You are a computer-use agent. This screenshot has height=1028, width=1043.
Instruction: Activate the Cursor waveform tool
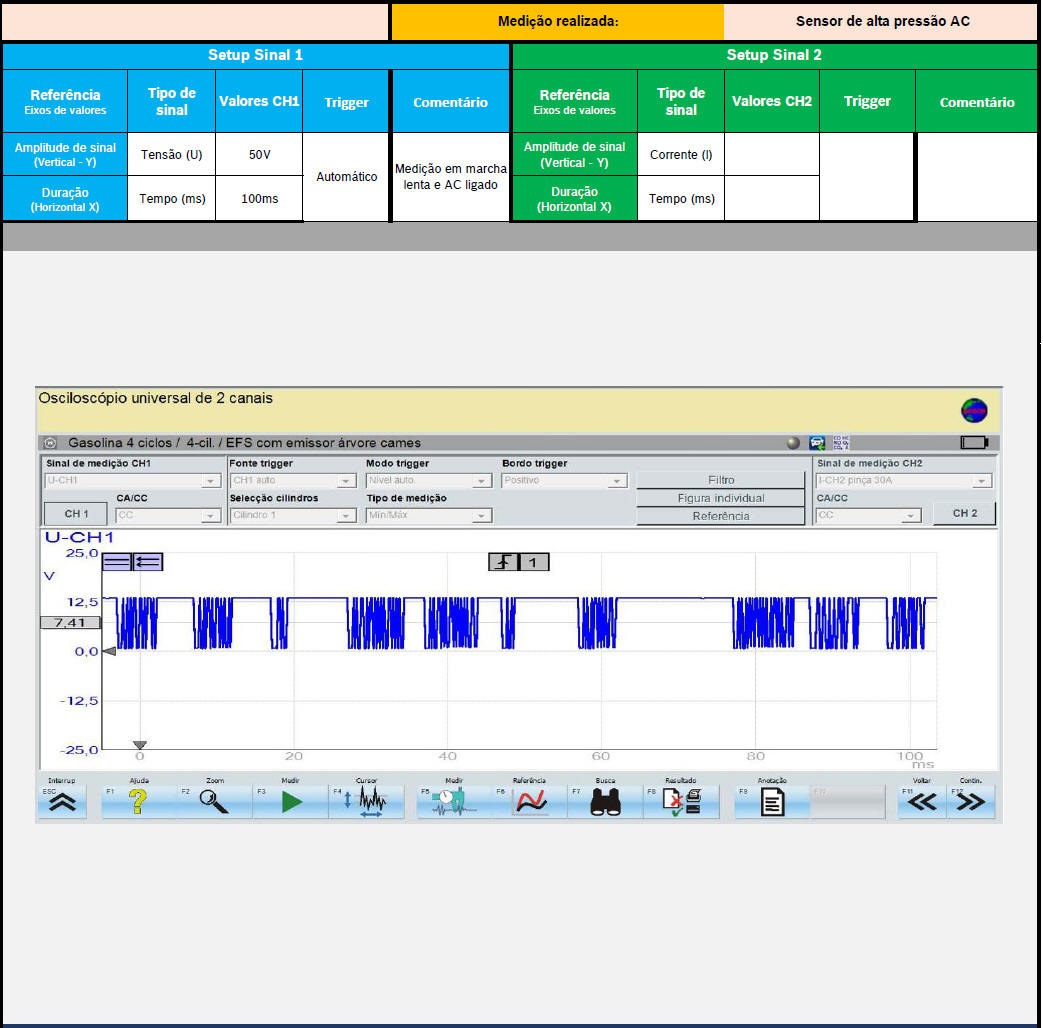pos(371,802)
